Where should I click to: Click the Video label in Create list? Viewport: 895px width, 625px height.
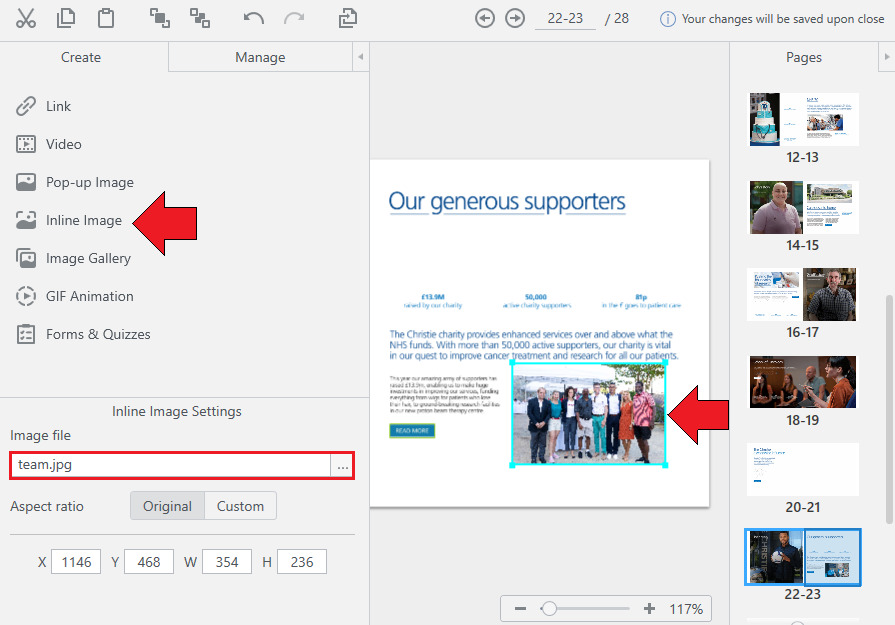[63, 144]
